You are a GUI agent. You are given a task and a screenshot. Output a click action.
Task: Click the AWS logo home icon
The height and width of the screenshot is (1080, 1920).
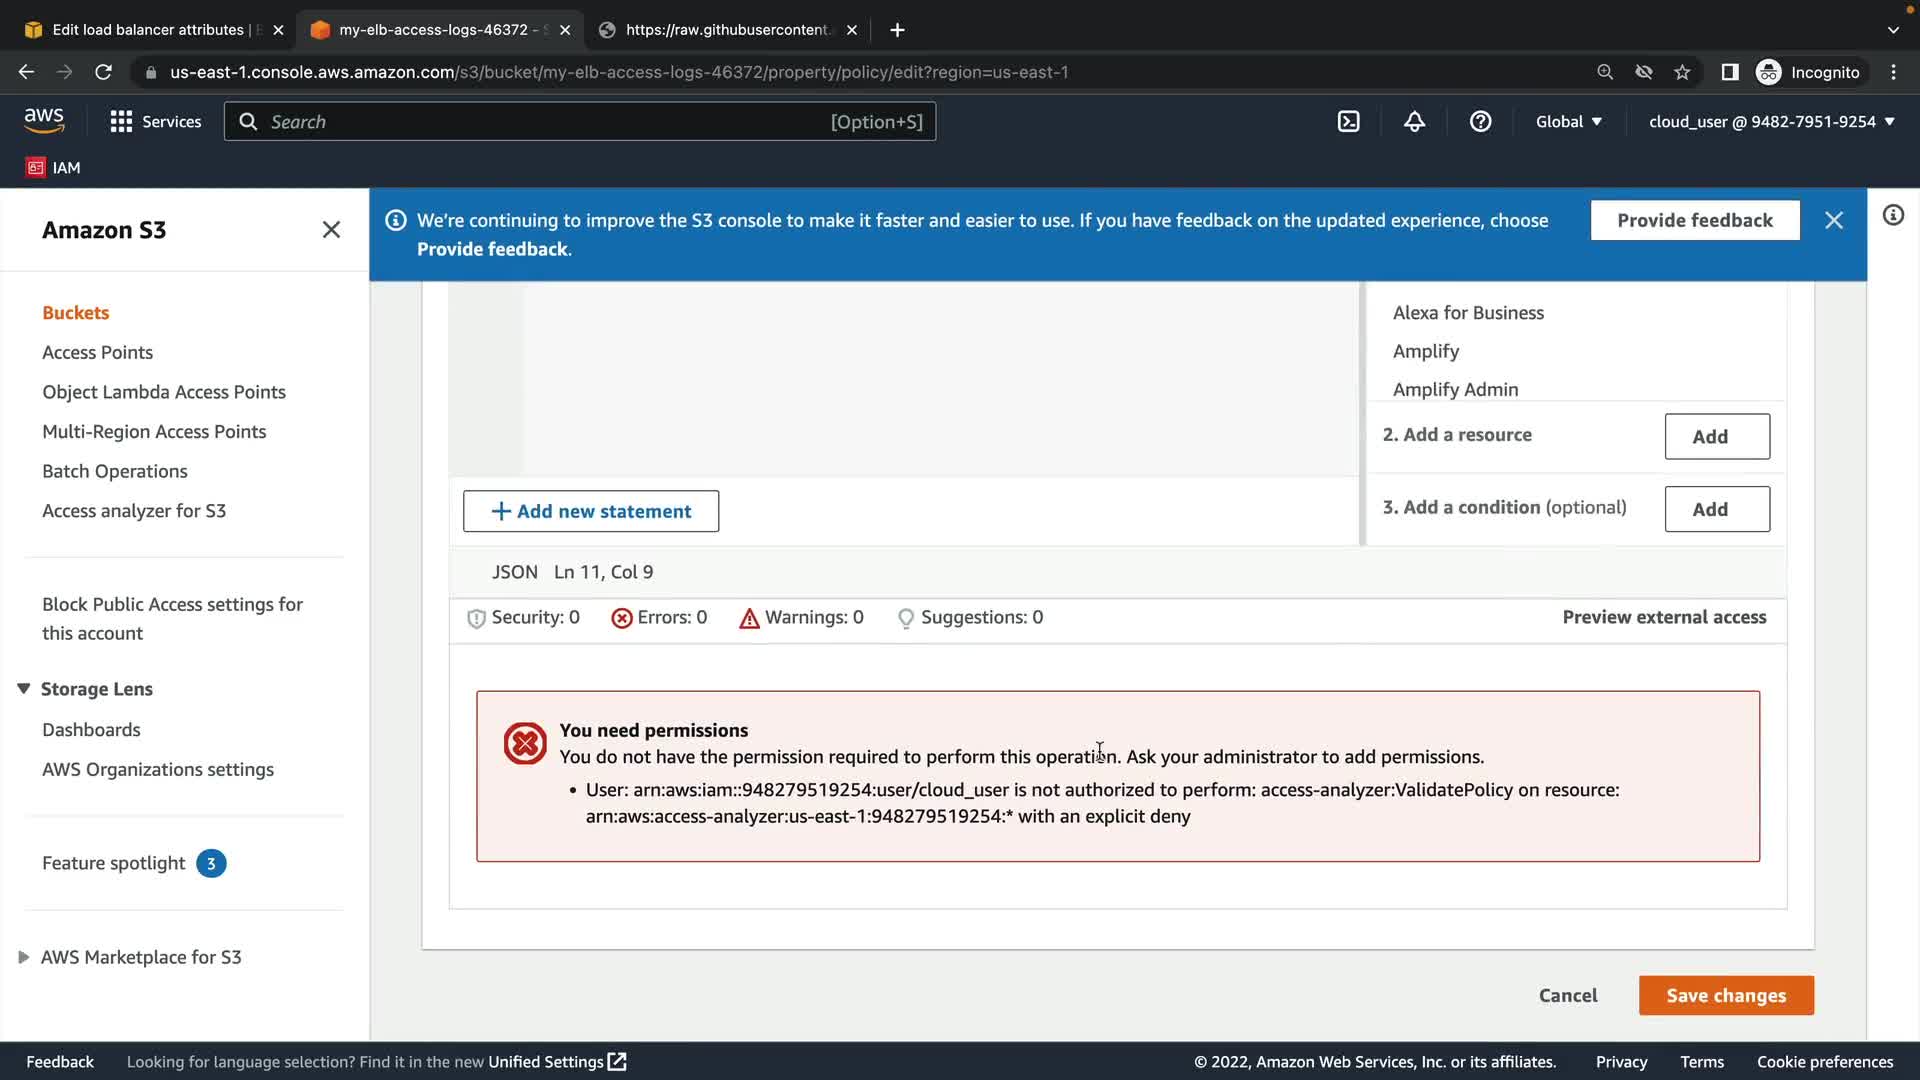44,120
